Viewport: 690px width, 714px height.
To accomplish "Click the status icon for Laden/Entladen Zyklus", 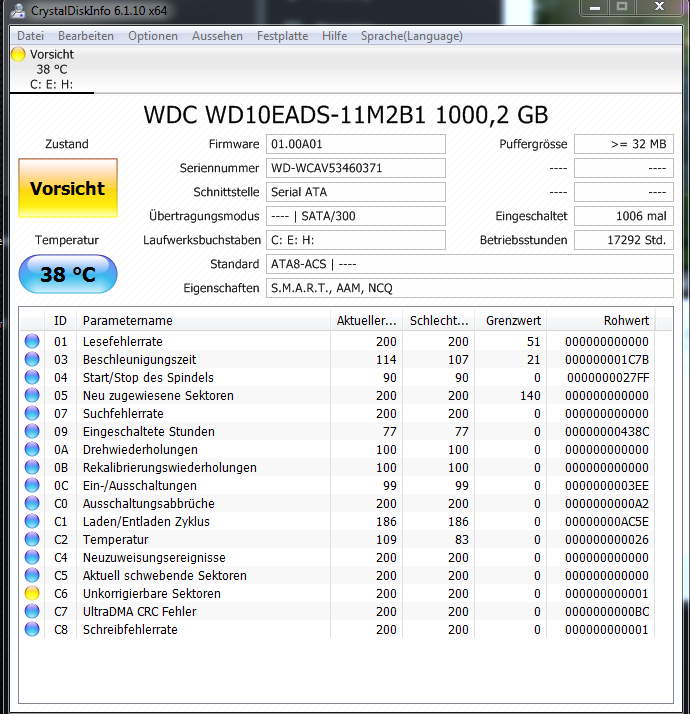I will [x=32, y=521].
